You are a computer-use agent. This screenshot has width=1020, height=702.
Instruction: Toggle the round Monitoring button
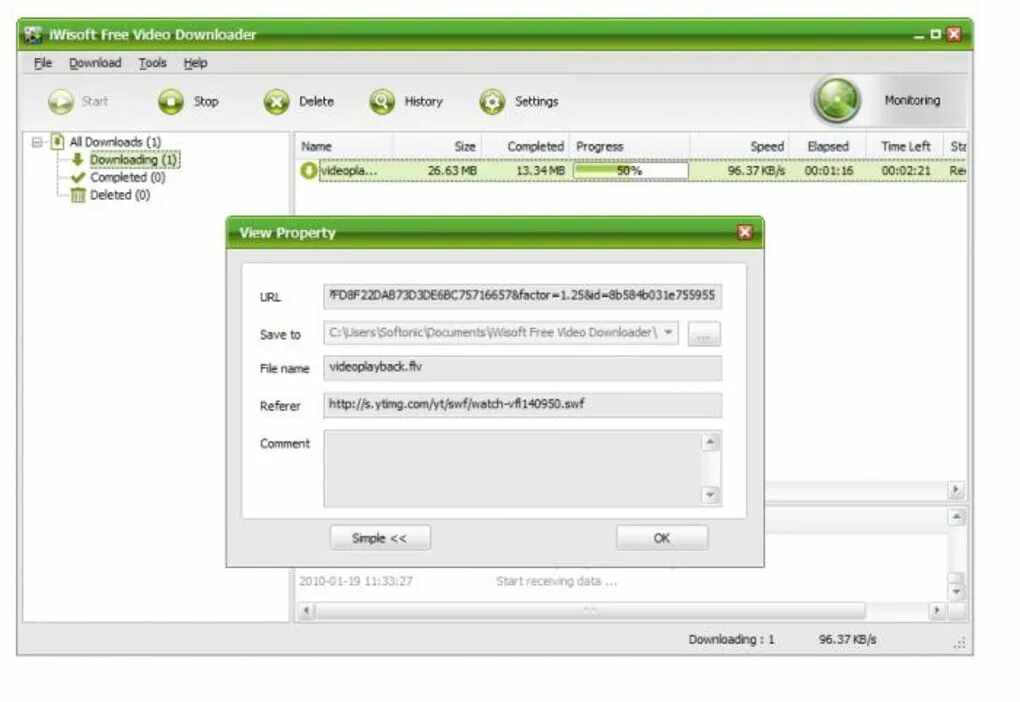tap(837, 100)
